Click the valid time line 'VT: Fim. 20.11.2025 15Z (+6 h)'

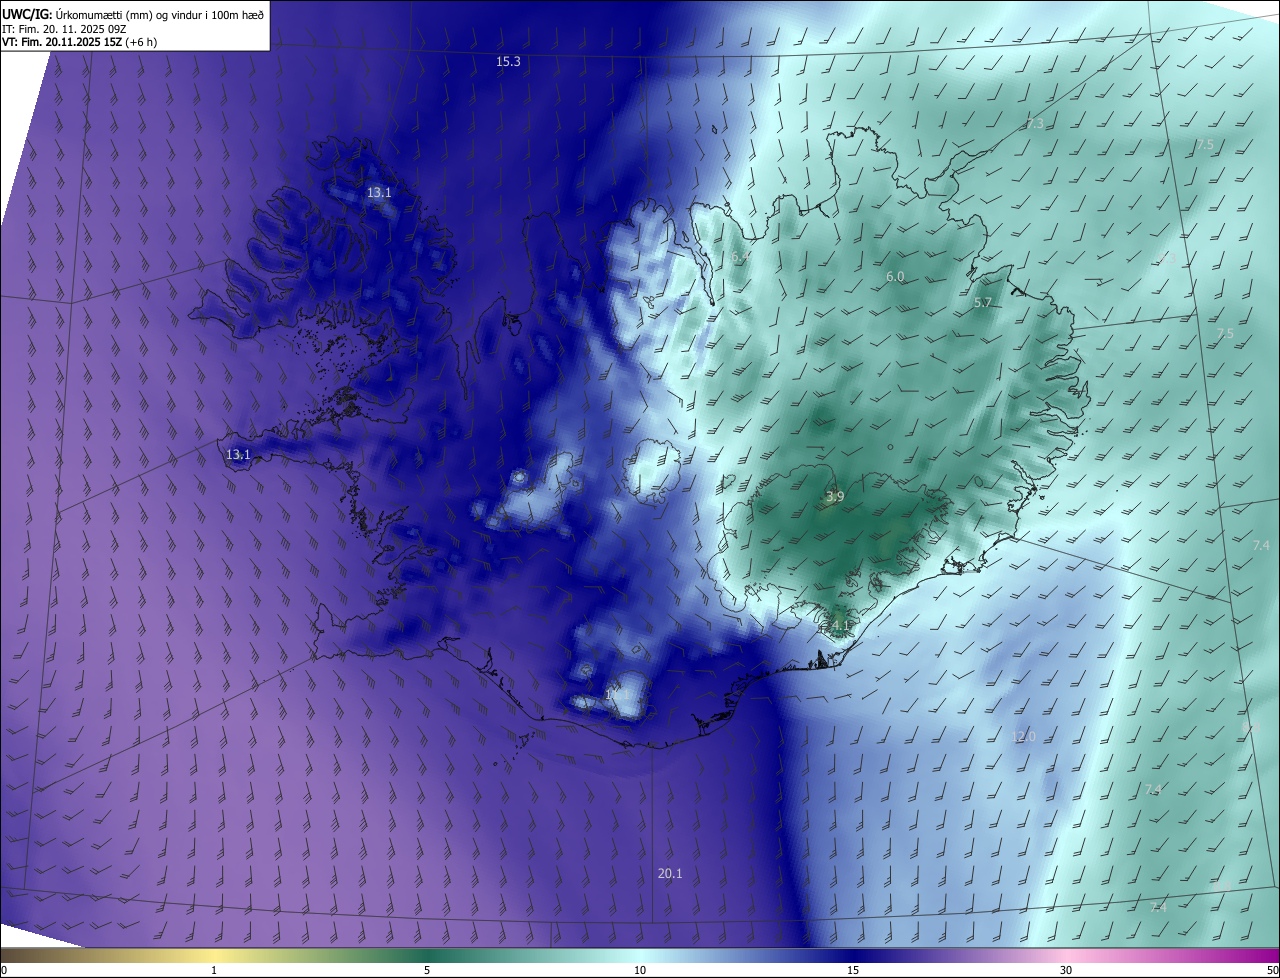(80, 42)
